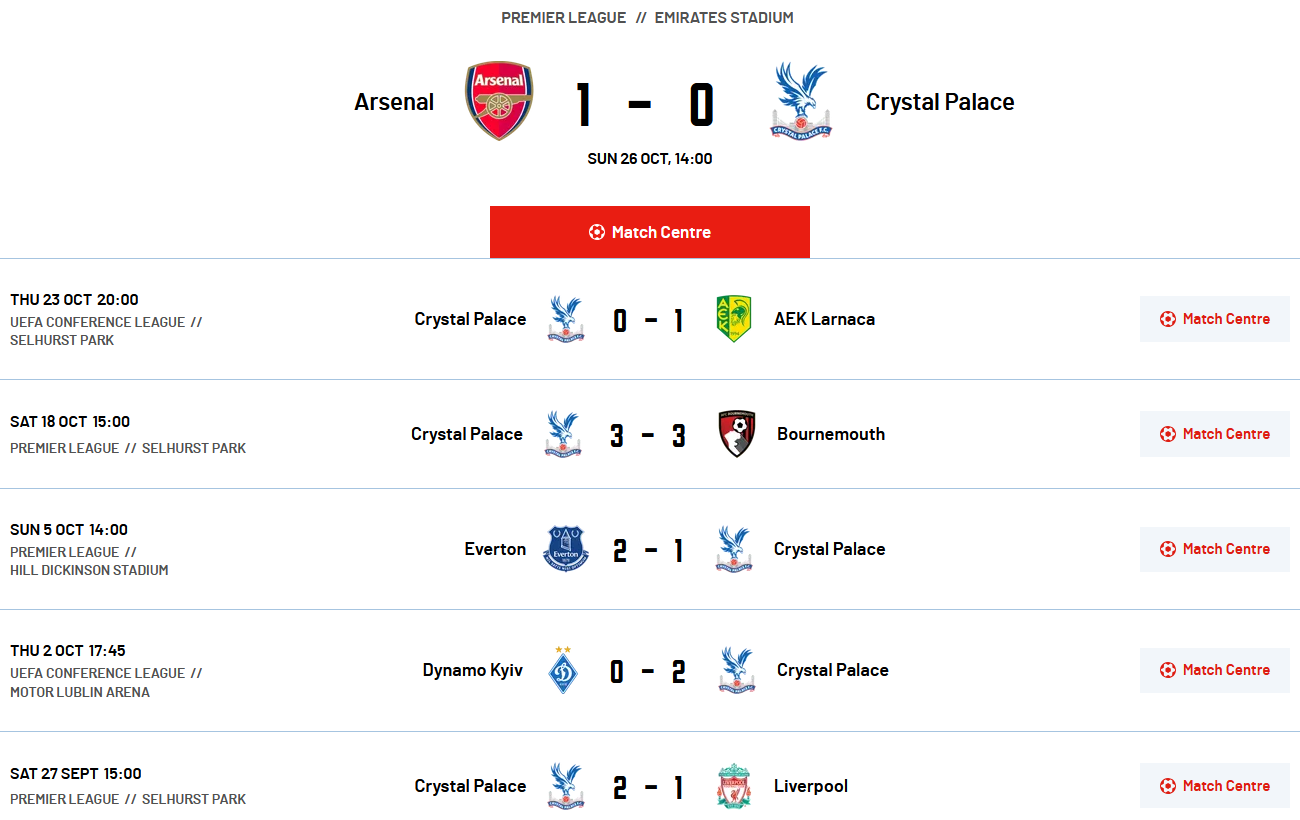Click the Bournemouth club badge
1300x820 pixels.
pos(737,434)
